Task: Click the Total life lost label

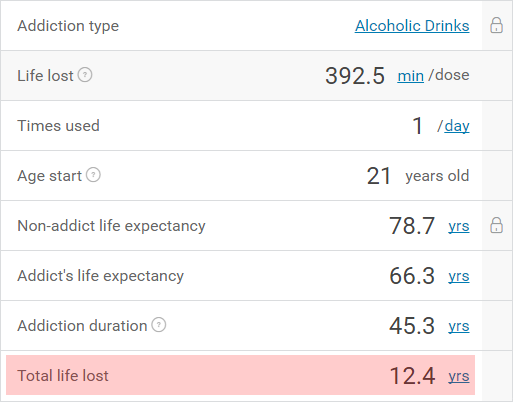Action: [x=63, y=376]
